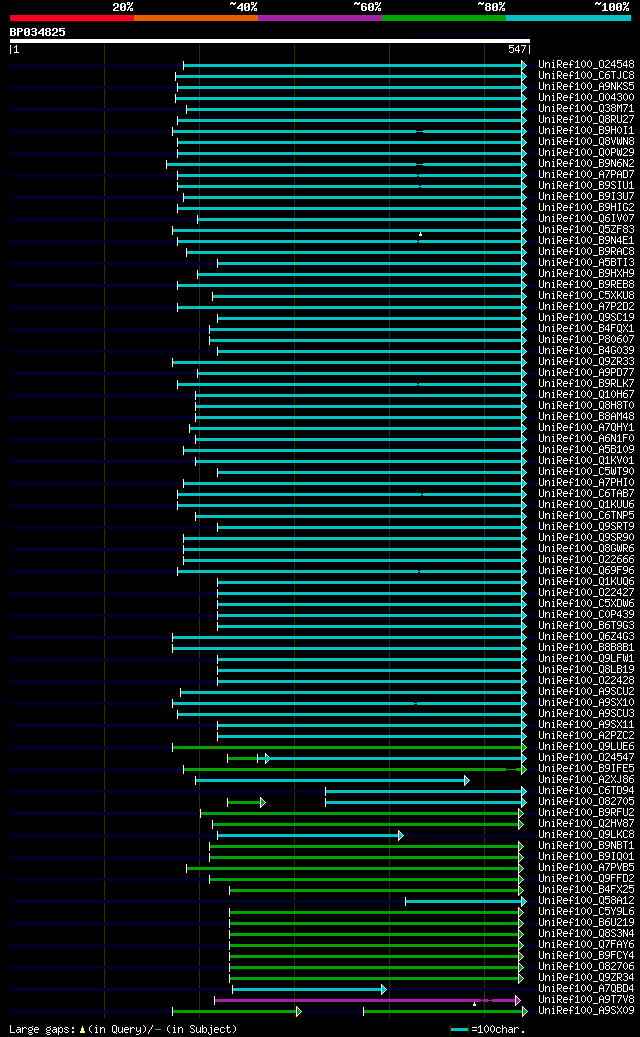The height and width of the screenshot is (1037, 640).
Task: Select the UniRef100_B9RLK7 label
Action: pyautogui.click(x=586, y=384)
